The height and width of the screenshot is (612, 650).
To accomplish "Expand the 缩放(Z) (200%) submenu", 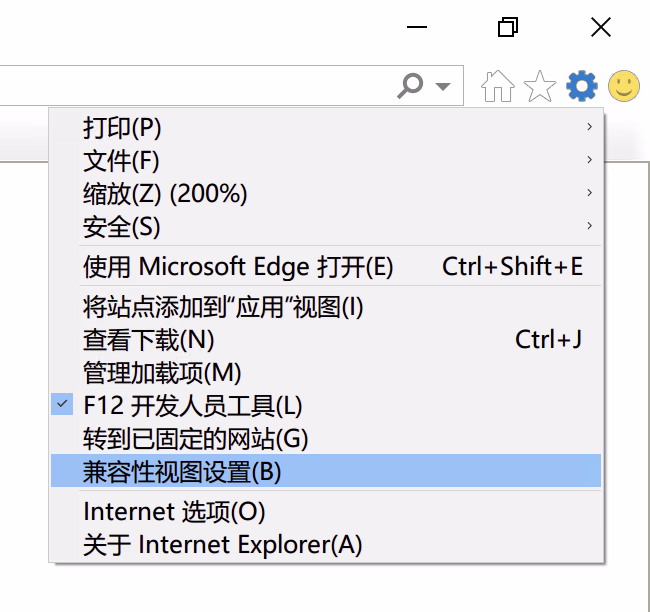I will point(165,194).
